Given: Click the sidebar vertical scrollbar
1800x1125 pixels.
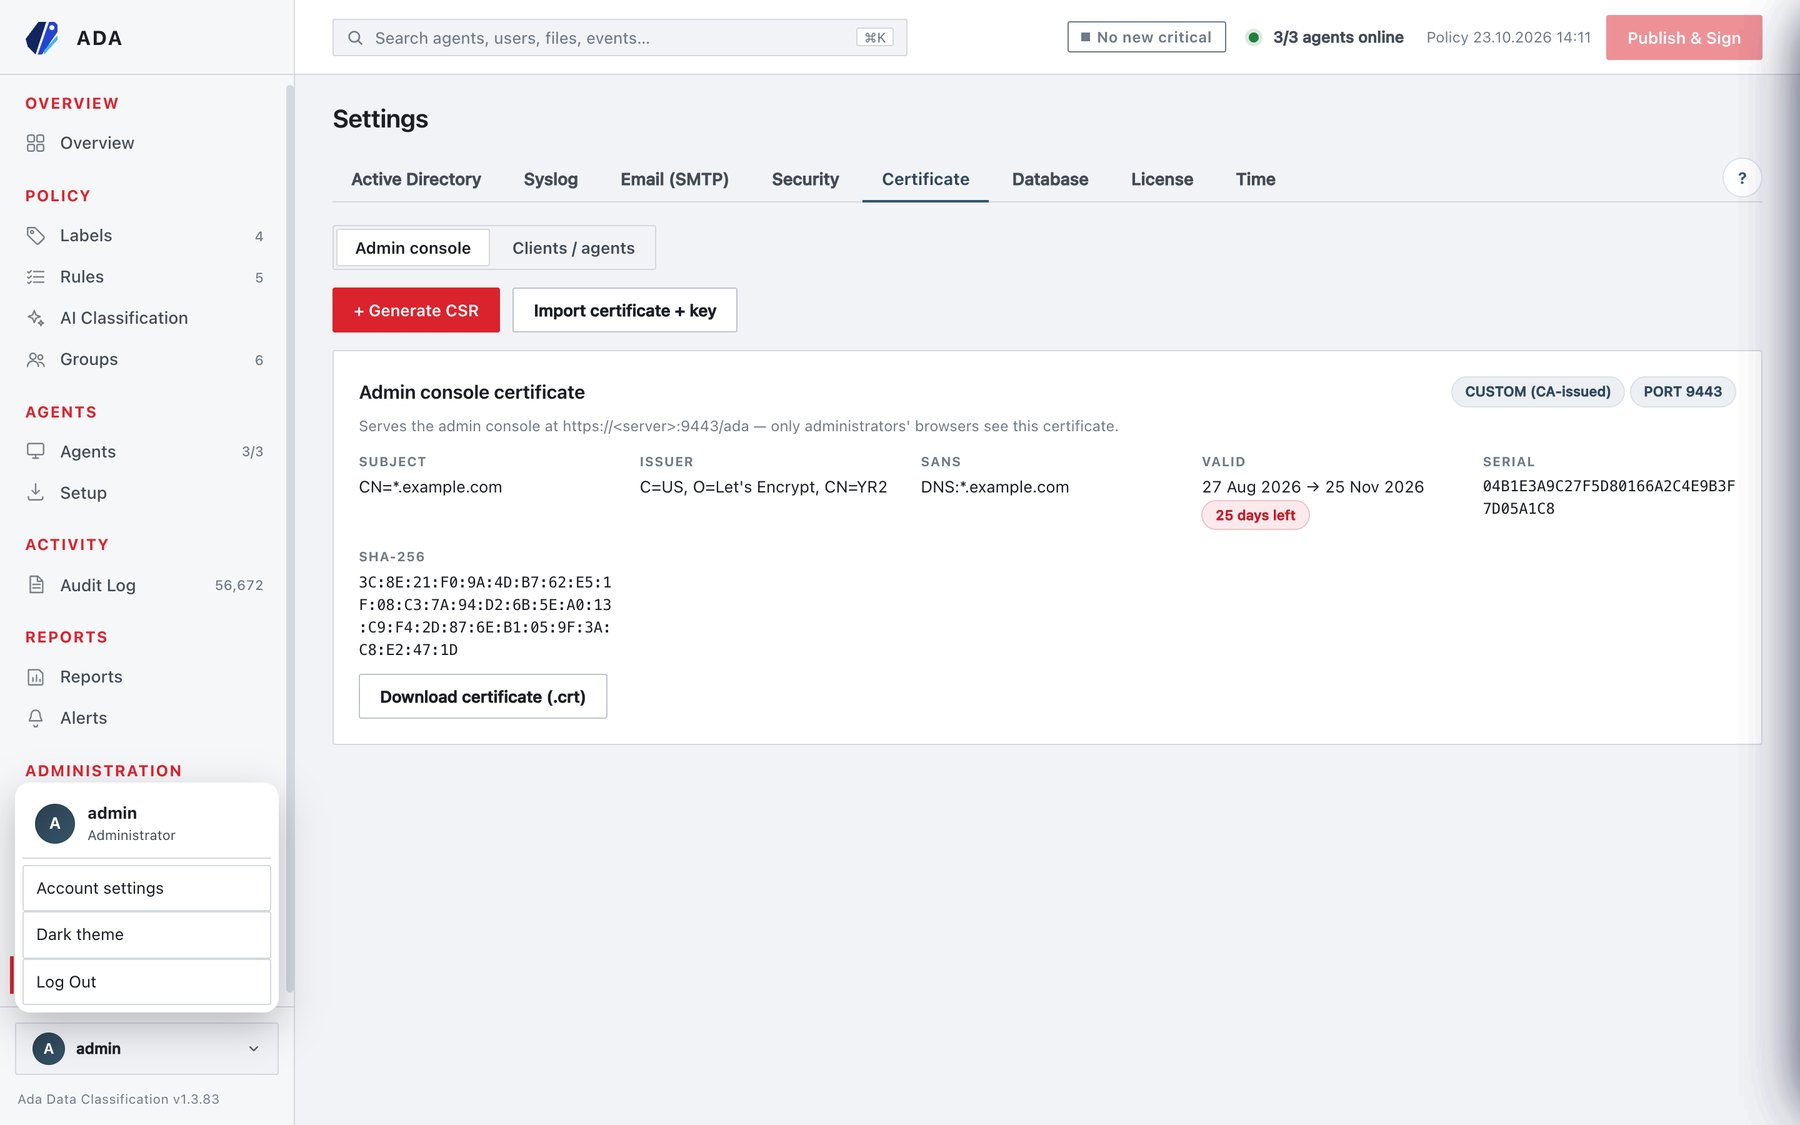Looking at the screenshot, I should point(290,538).
